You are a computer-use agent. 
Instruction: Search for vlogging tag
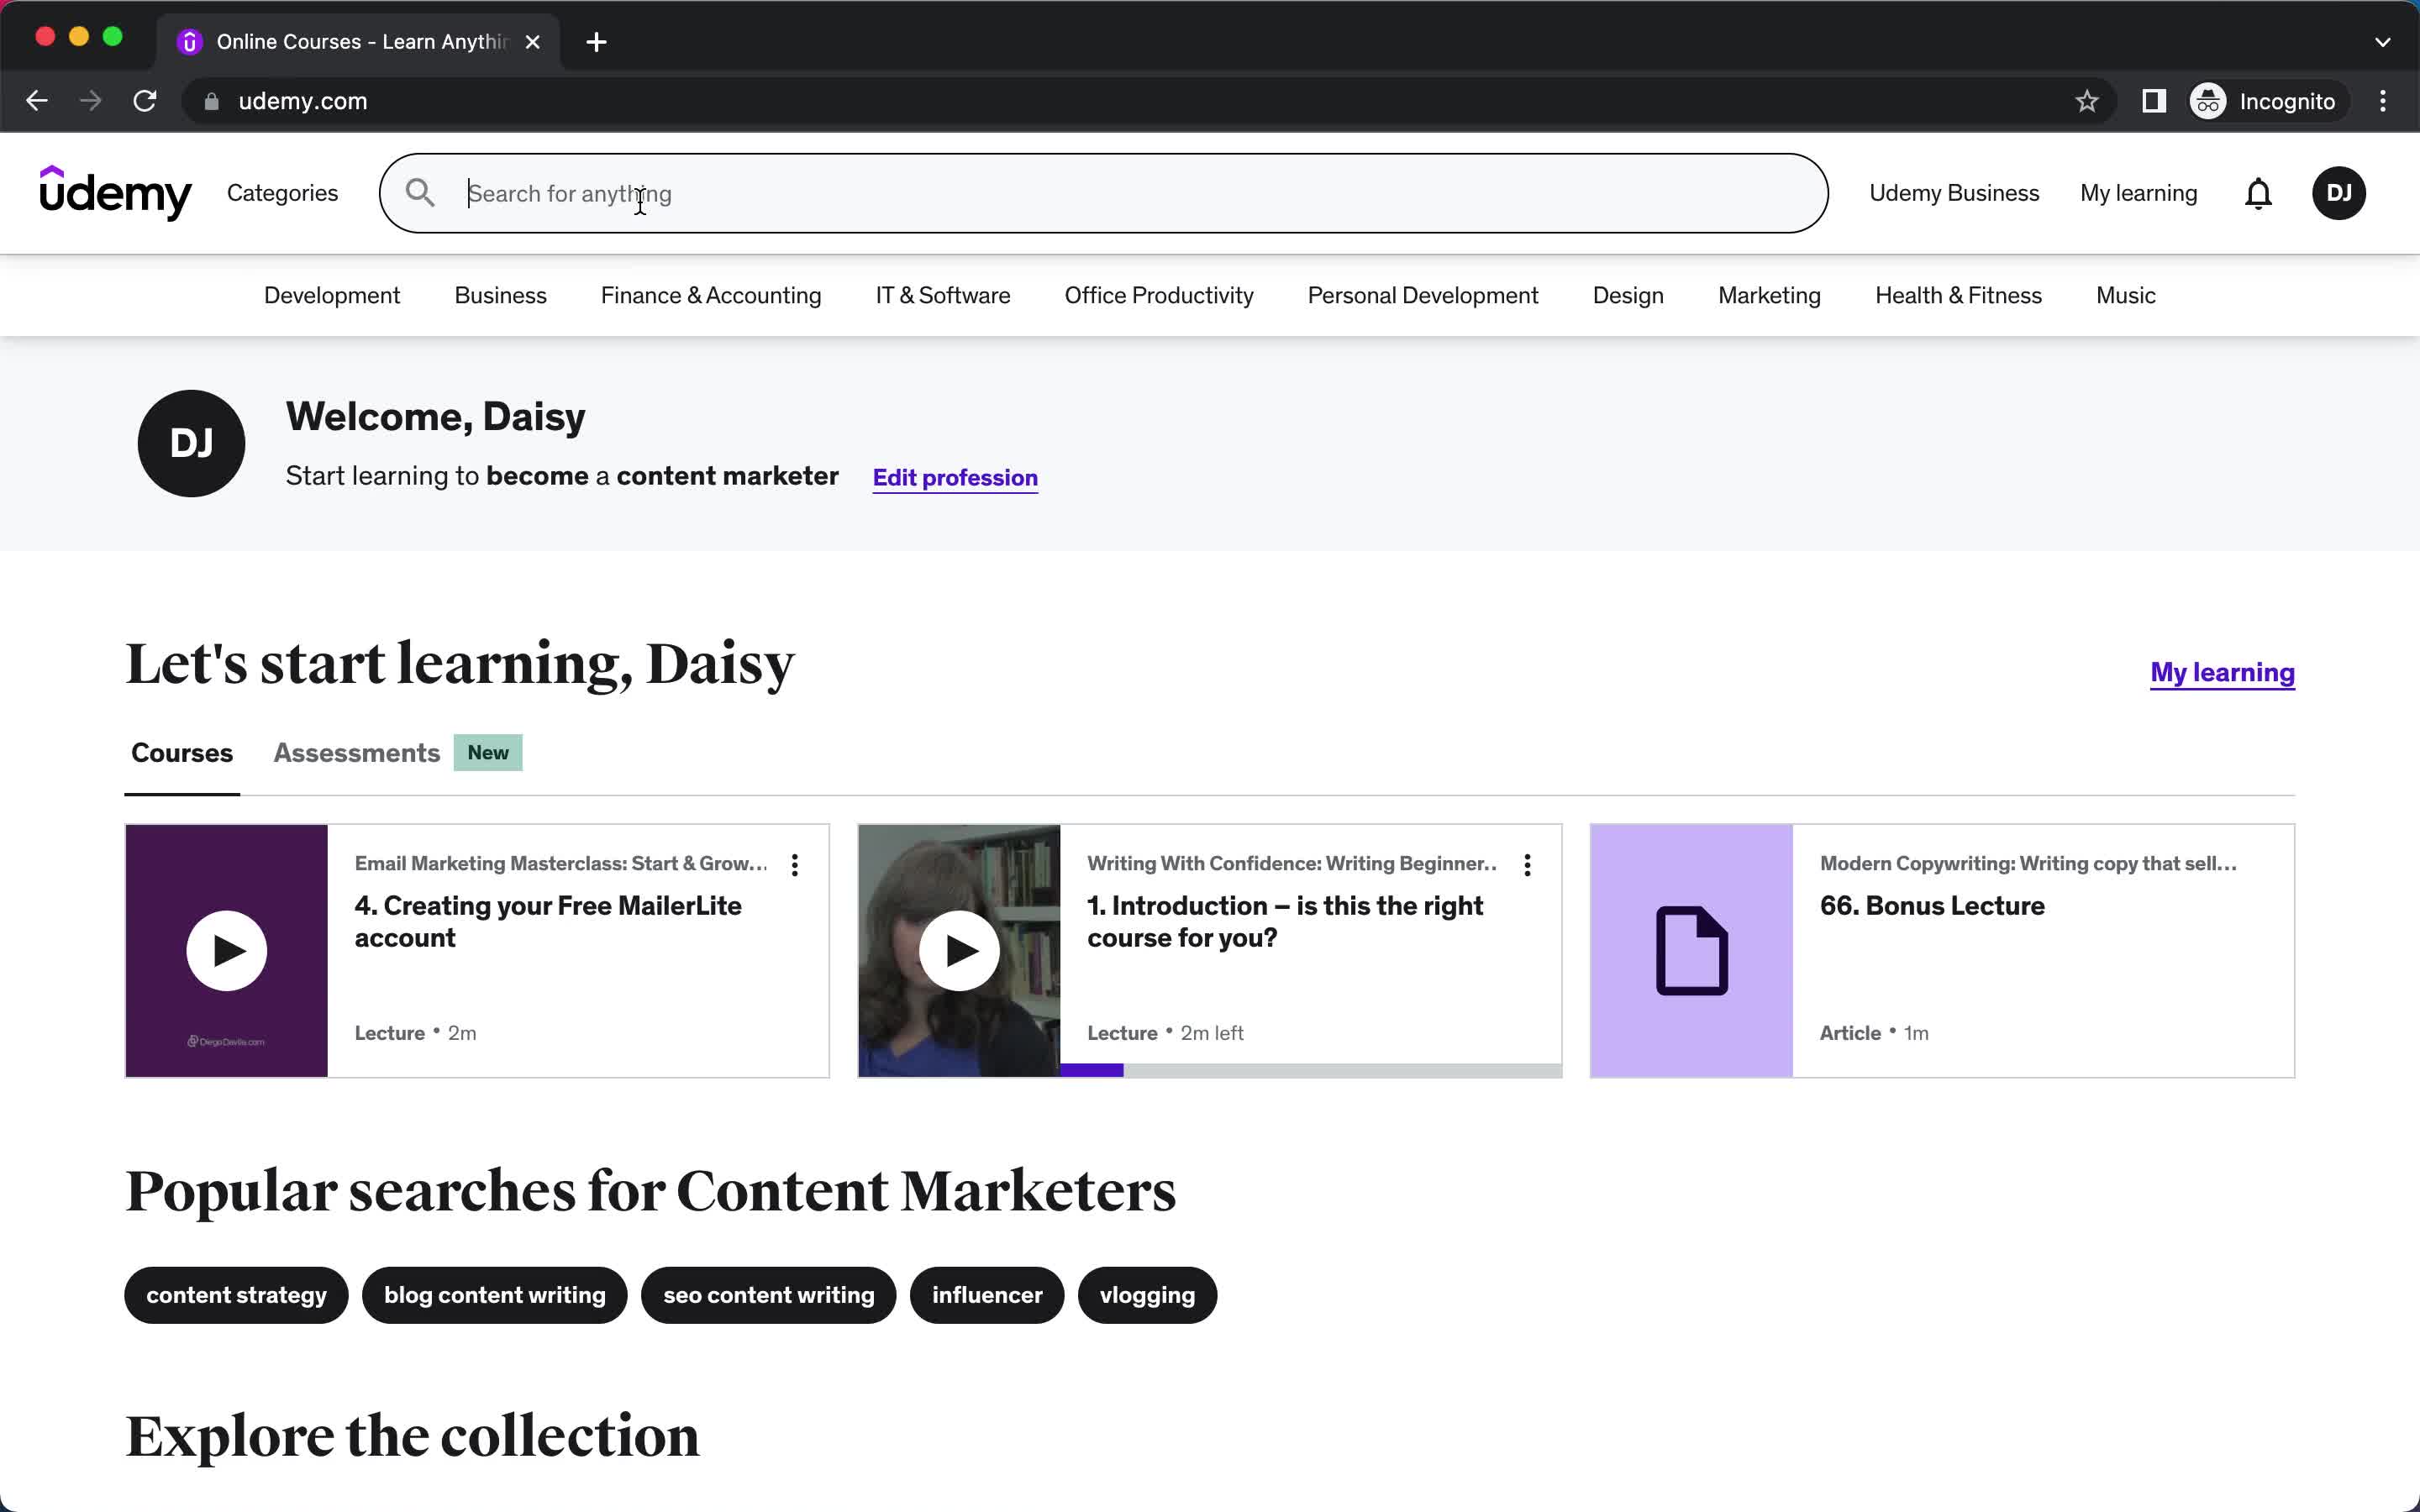pos(1147,1295)
